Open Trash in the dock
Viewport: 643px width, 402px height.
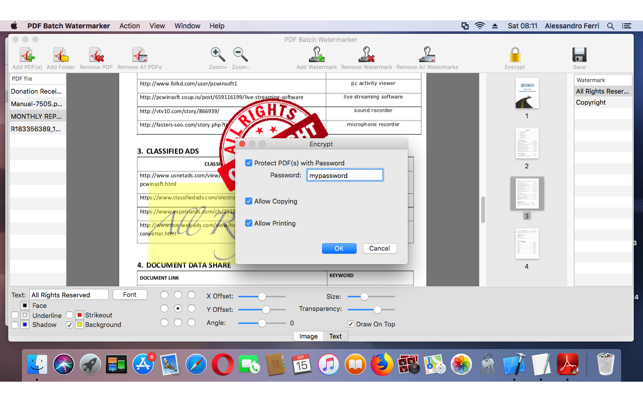pos(606,364)
